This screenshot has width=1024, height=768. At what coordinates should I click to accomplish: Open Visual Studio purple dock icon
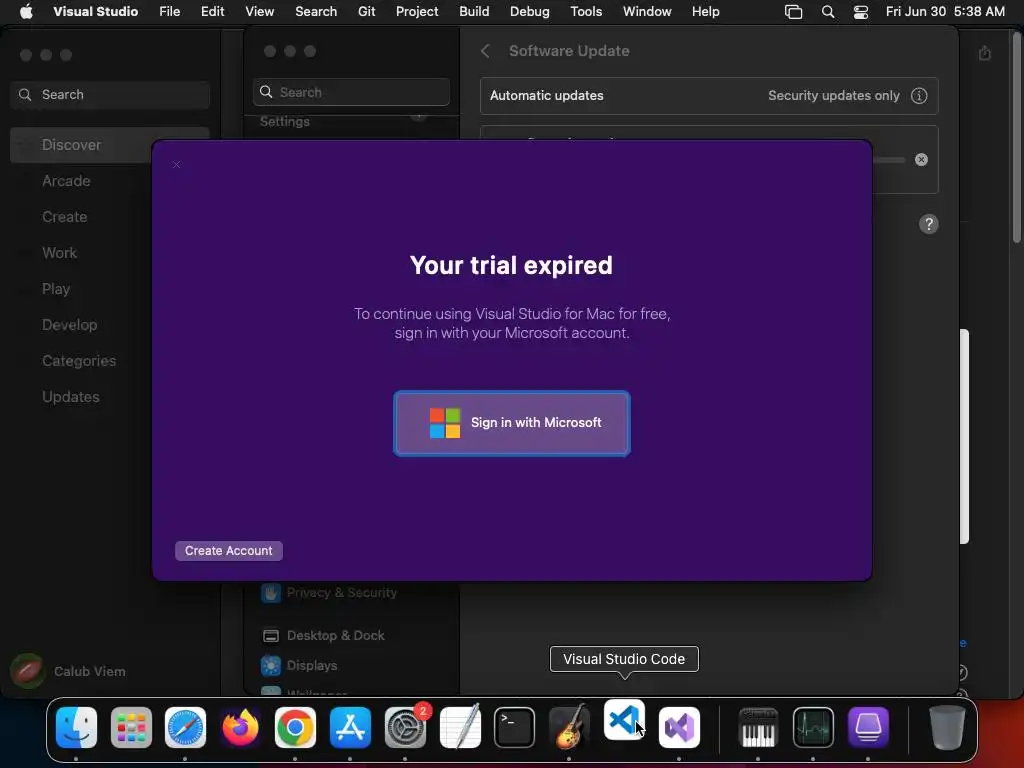coord(679,728)
